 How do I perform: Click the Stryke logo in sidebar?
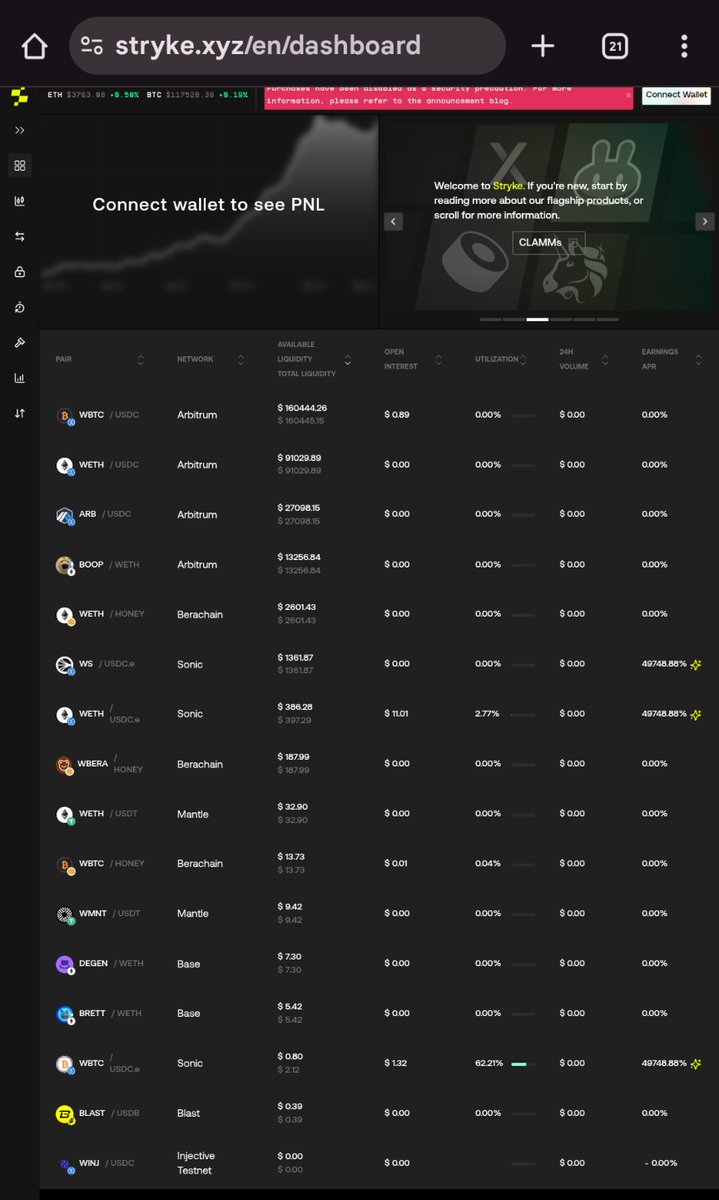click(x=19, y=97)
